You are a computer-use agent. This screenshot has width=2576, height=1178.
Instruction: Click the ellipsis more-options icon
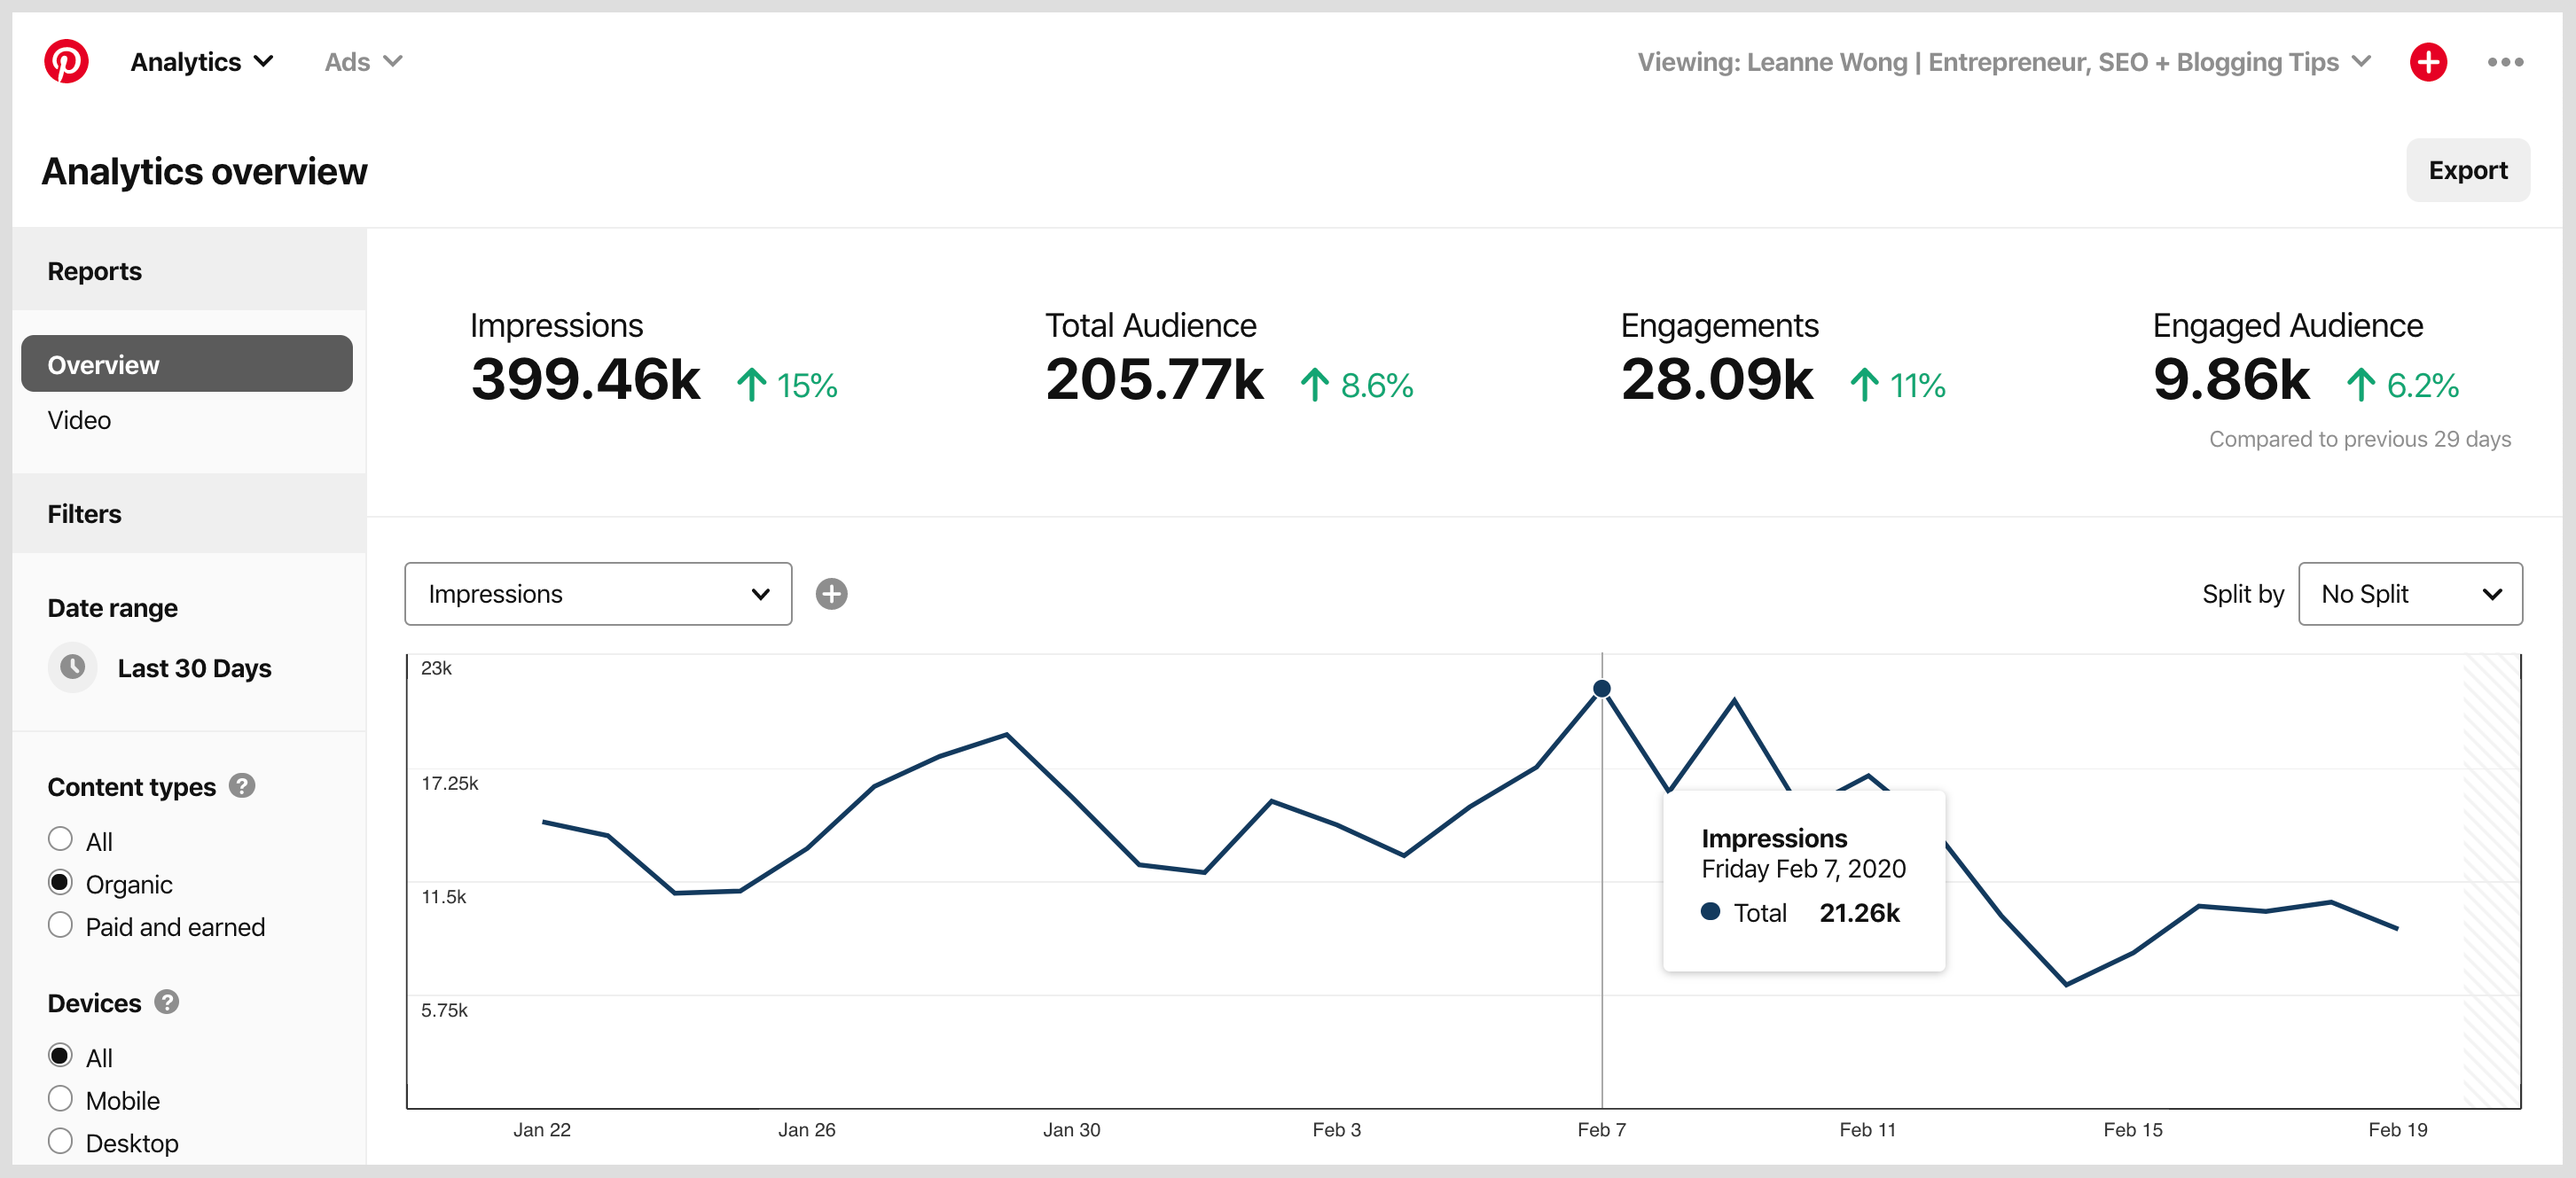click(x=2506, y=62)
